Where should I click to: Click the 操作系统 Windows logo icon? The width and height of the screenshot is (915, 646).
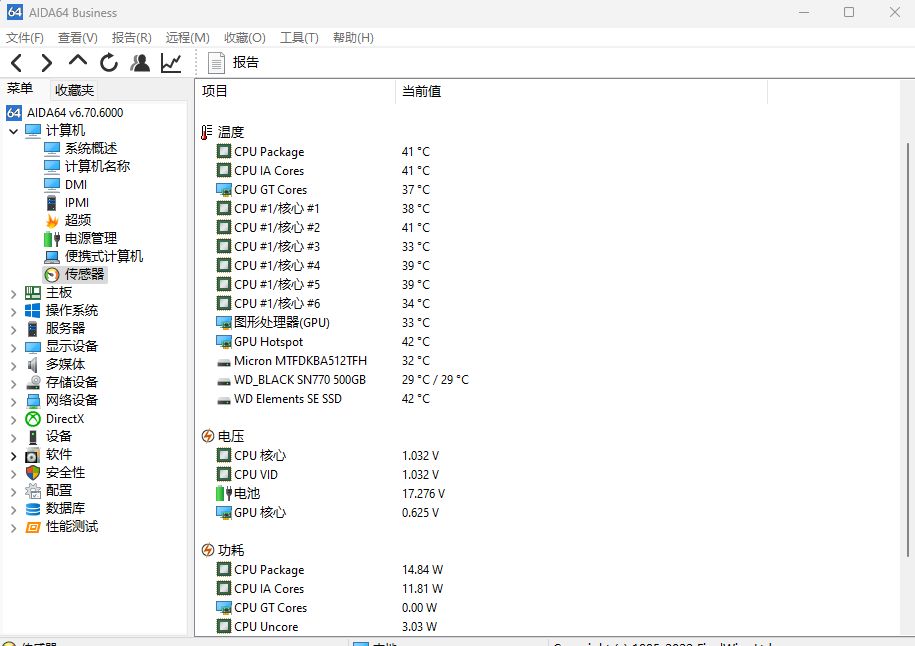[33, 310]
